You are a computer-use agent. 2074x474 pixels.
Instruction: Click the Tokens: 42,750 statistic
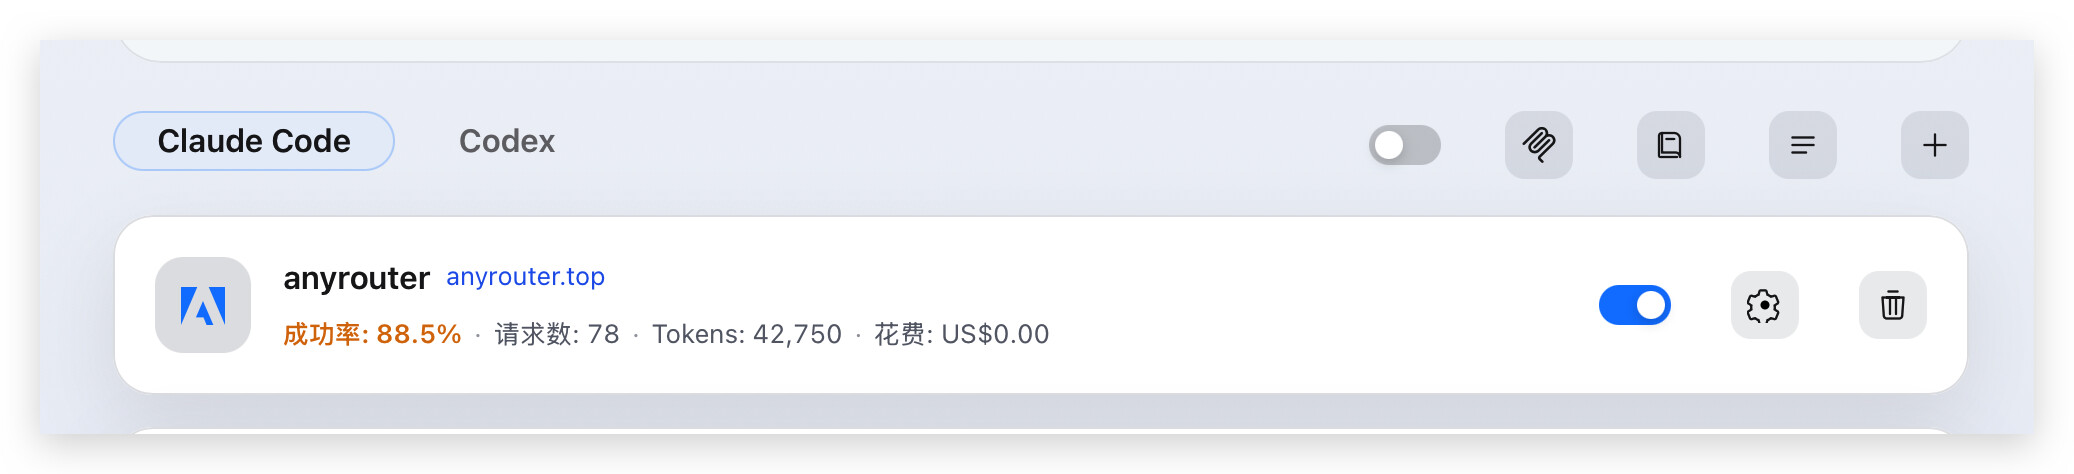pyautogui.click(x=747, y=334)
